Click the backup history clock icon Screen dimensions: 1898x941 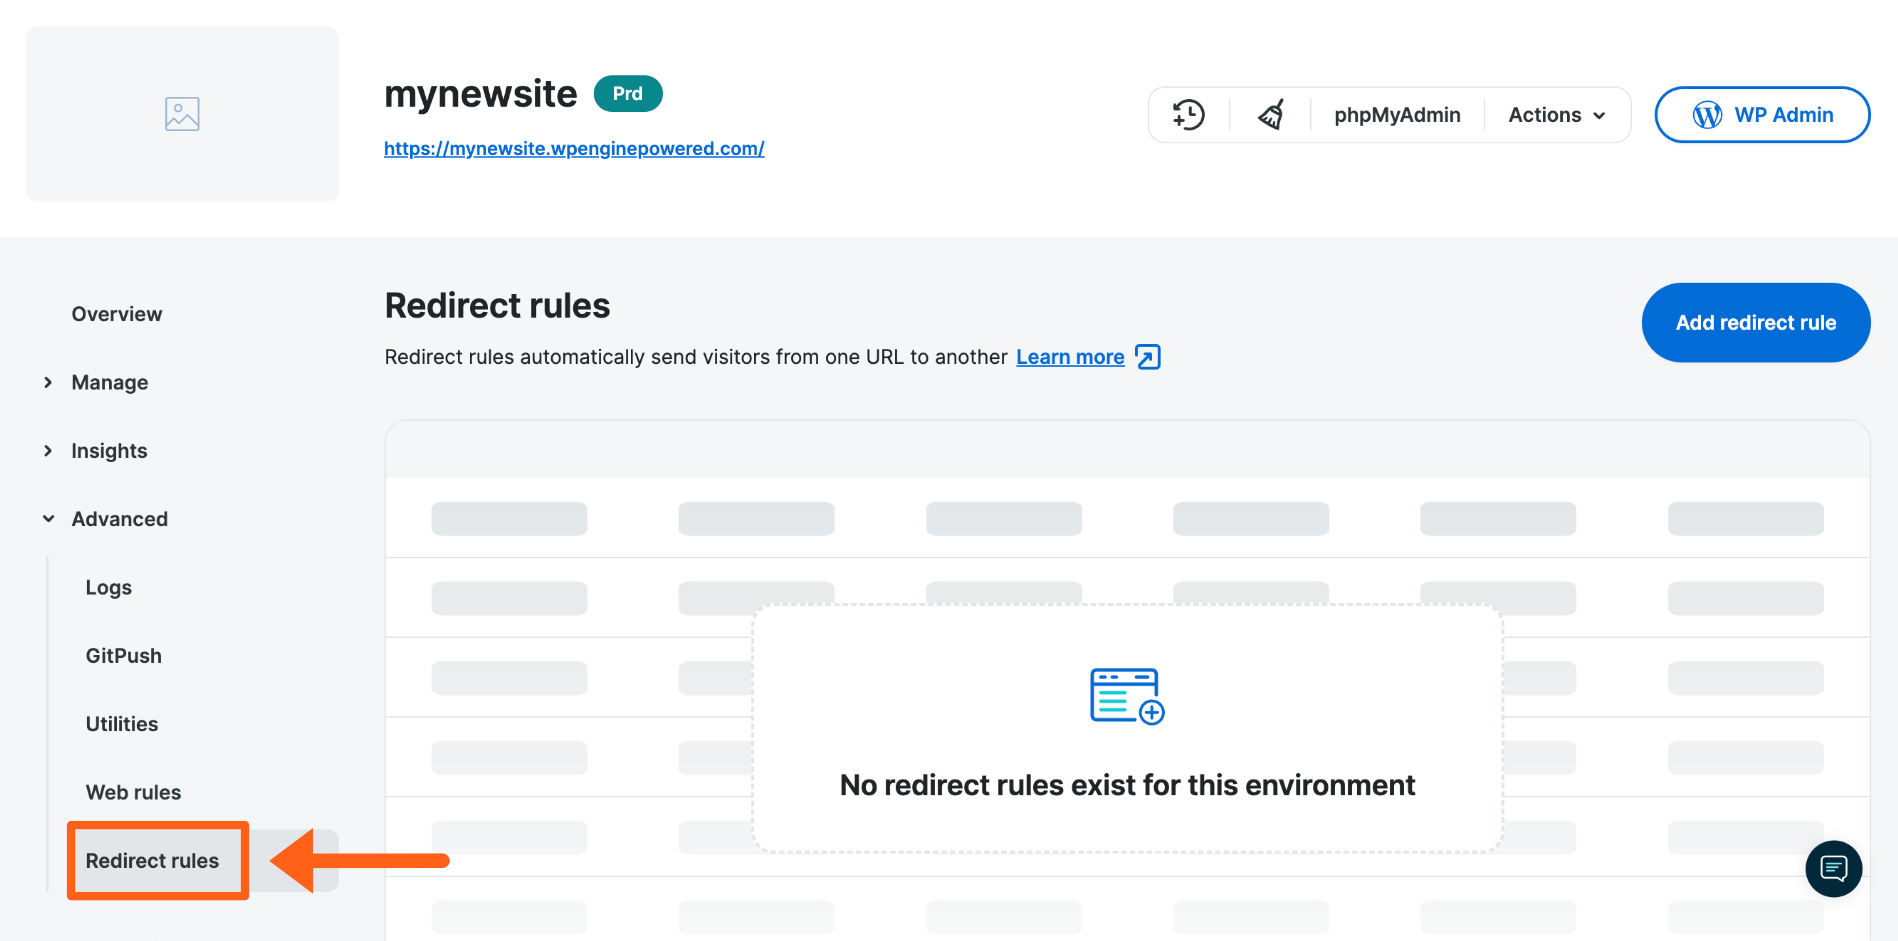[1188, 115]
